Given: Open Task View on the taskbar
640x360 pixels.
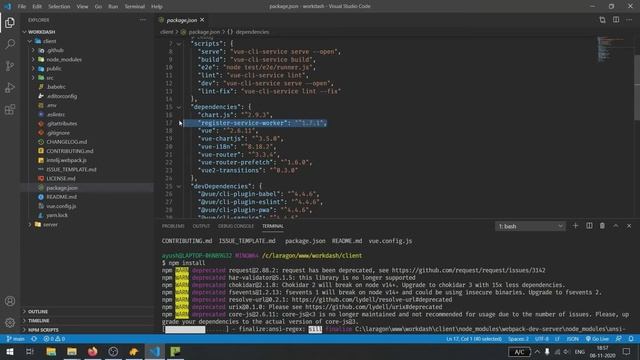Looking at the screenshot, I should [30, 351].
